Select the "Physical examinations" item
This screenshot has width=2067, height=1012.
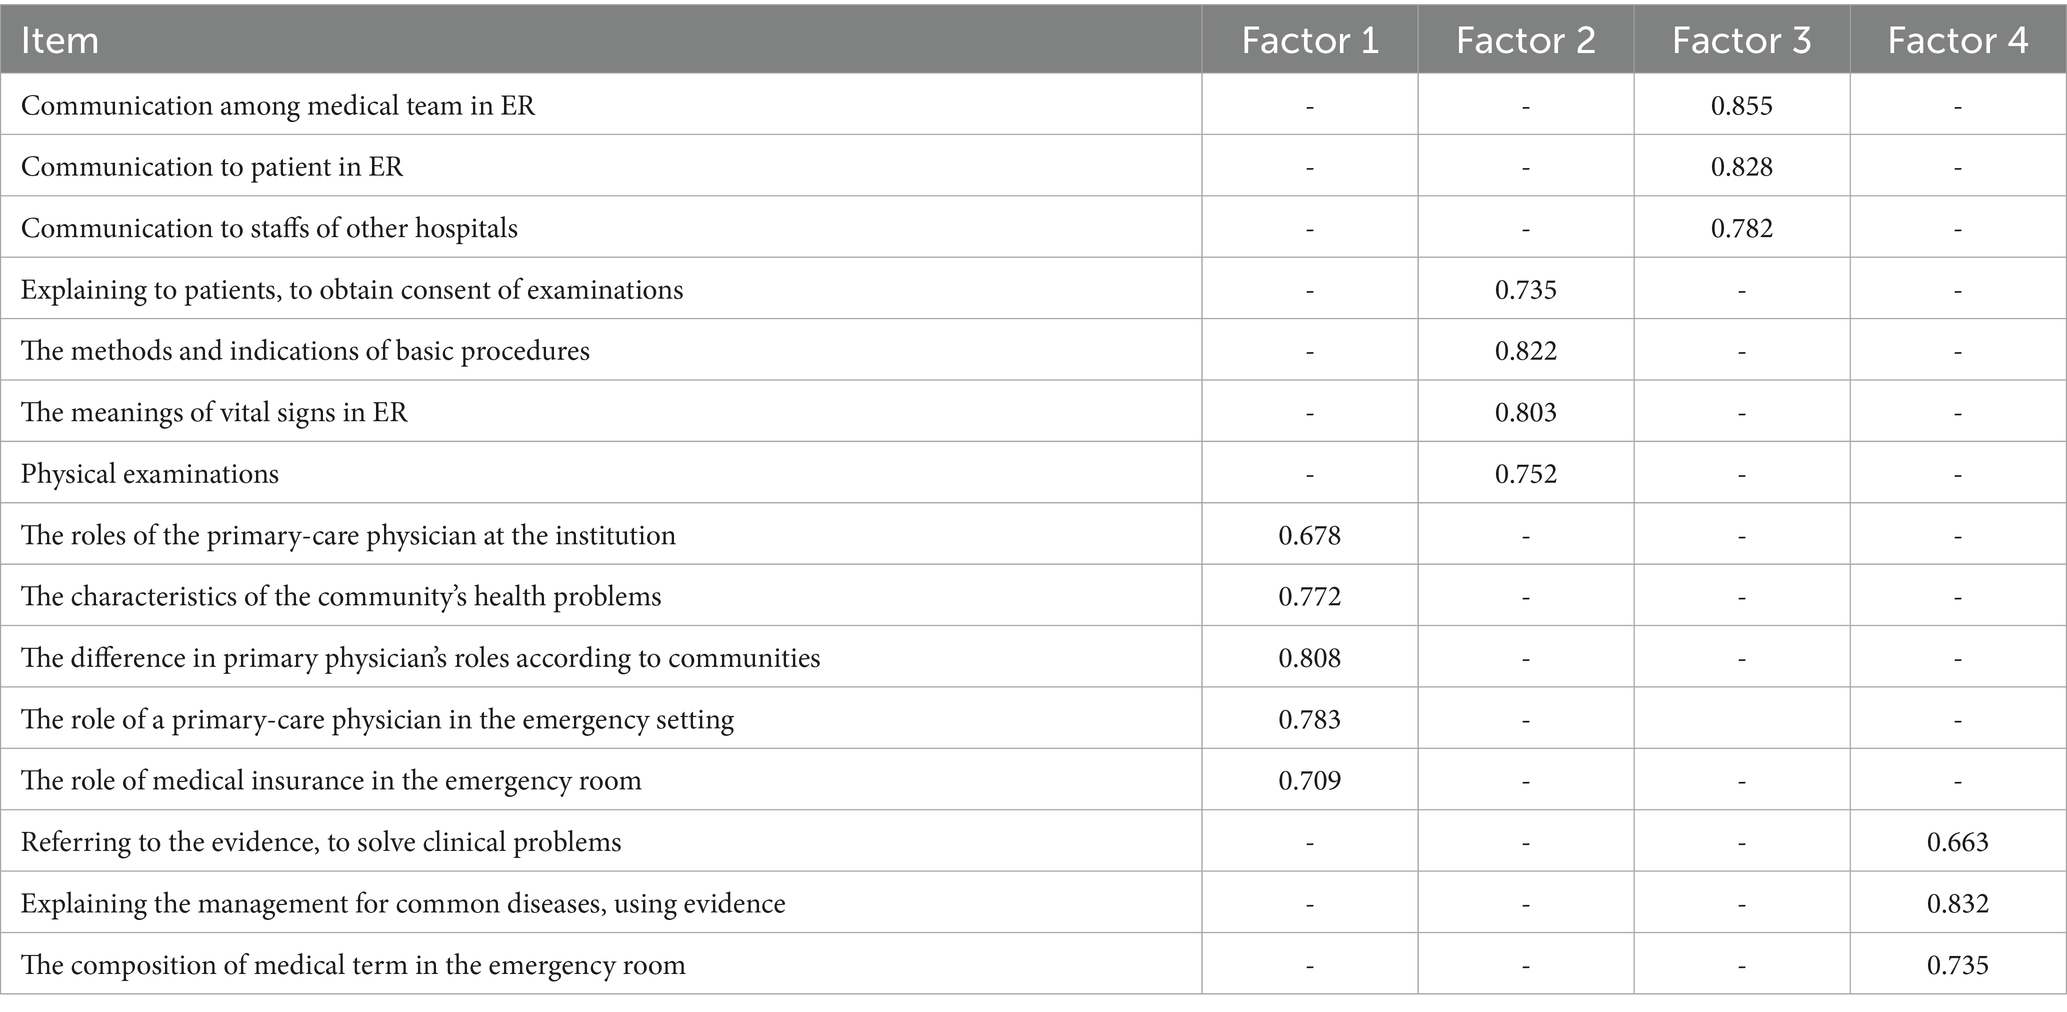tap(150, 474)
